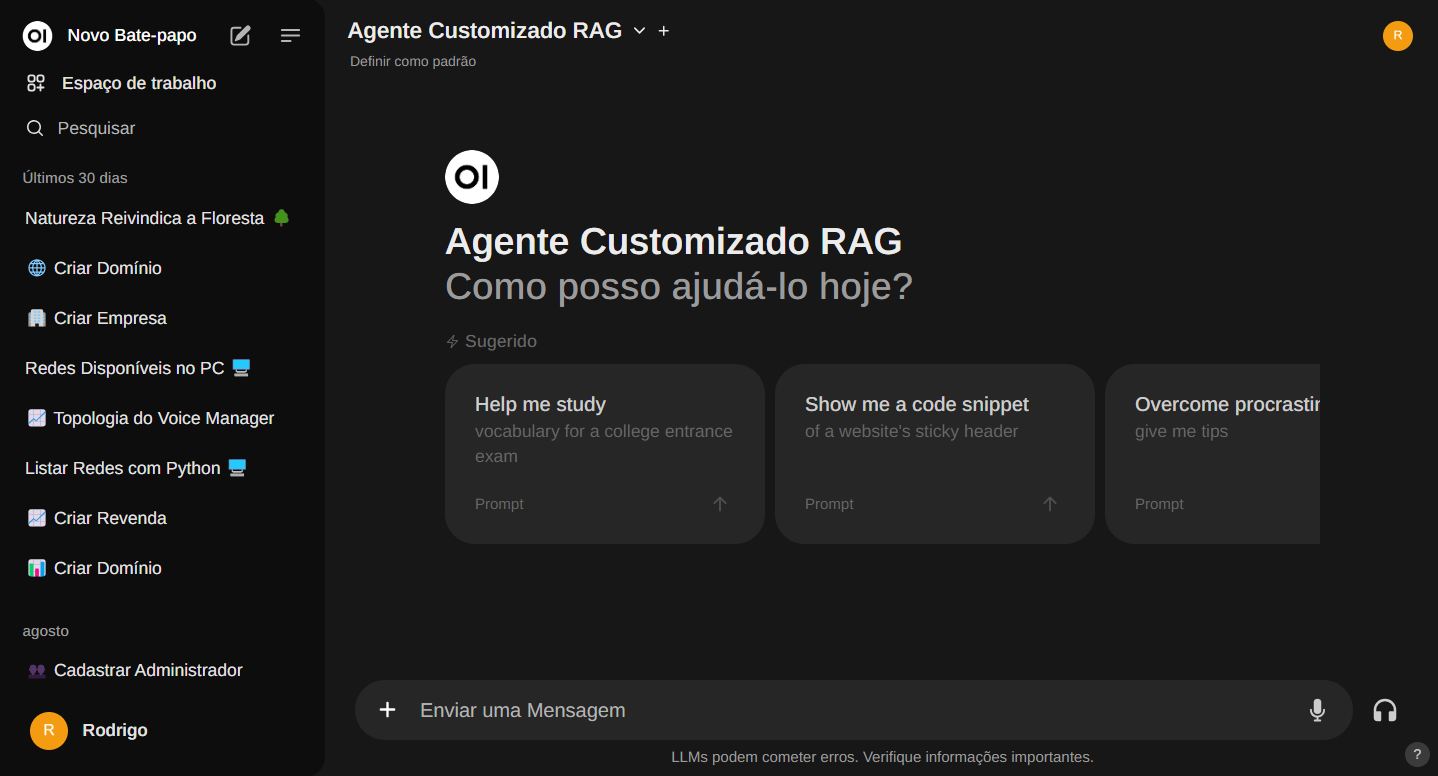1438x776 pixels.
Task: Open the Natureza Reivindica a Floresta chat
Action: click(145, 218)
